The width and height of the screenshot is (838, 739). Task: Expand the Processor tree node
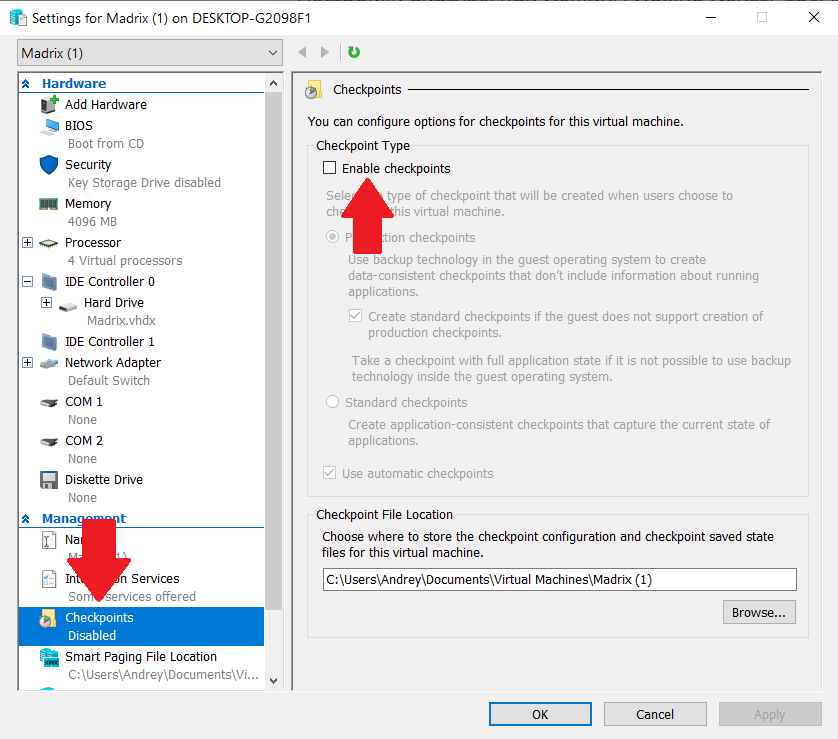pyautogui.click(x=28, y=243)
